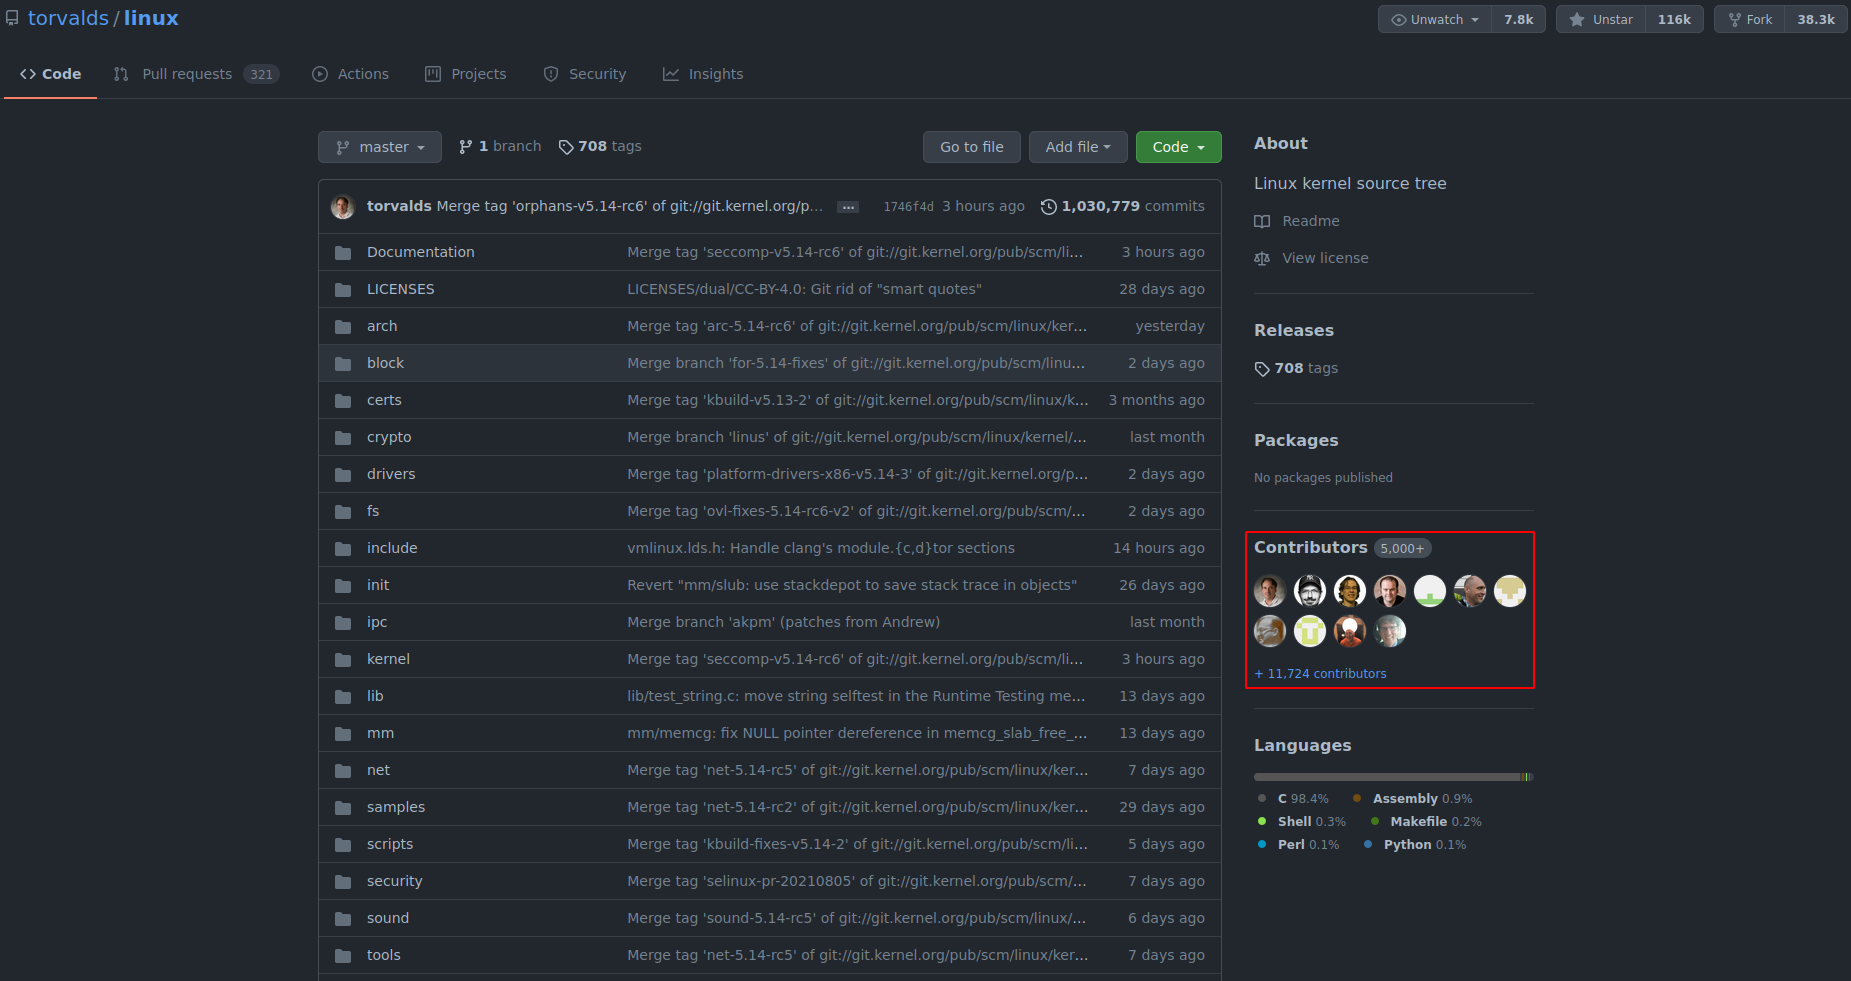Image resolution: width=1851 pixels, height=981 pixels.
Task: Click the Star icon on Unstar button
Action: [x=1577, y=20]
